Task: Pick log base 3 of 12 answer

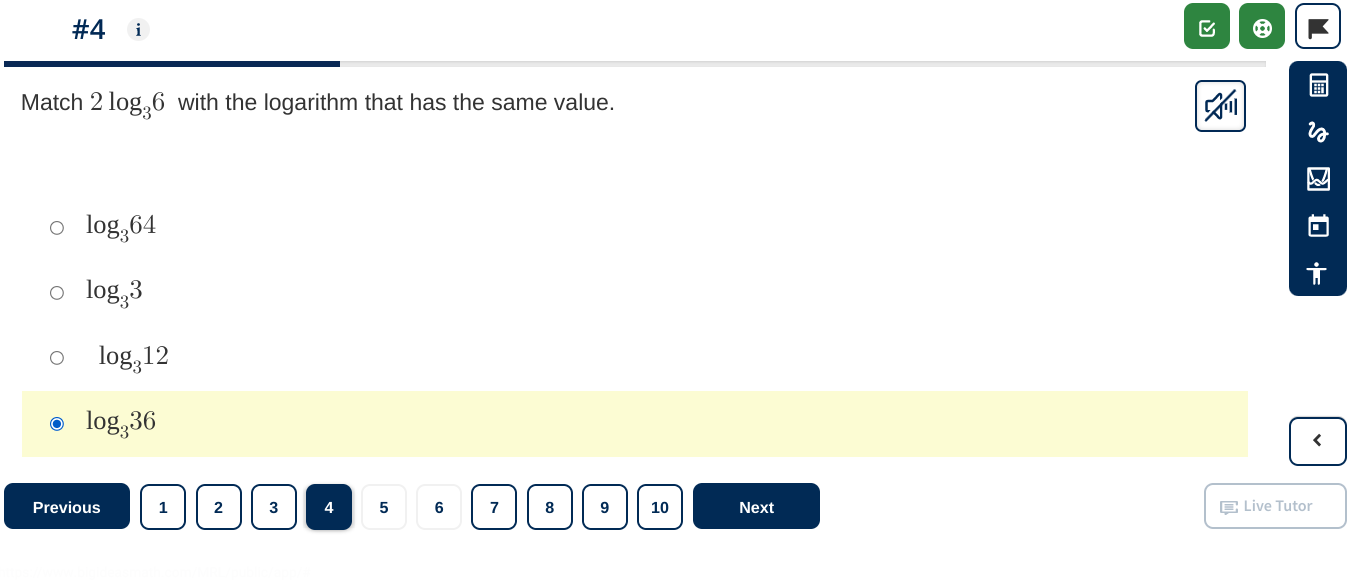Action: (57, 357)
